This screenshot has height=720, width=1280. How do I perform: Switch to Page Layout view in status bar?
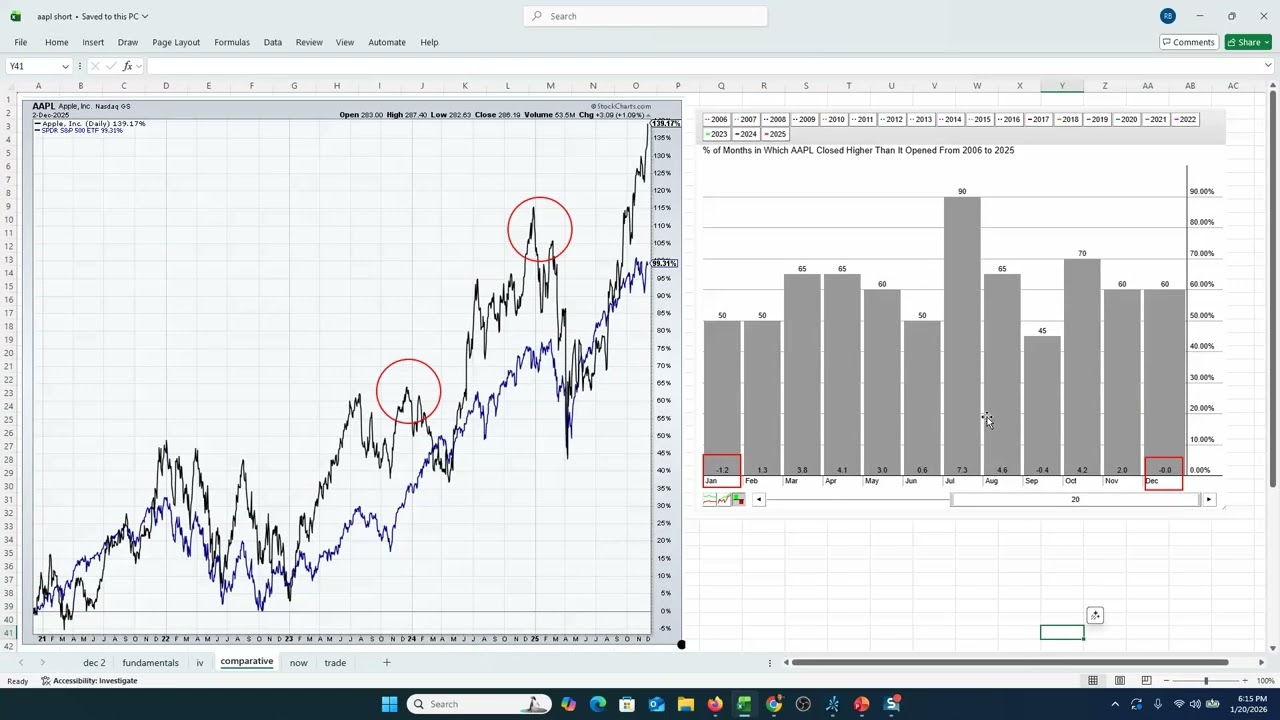[1120, 681]
